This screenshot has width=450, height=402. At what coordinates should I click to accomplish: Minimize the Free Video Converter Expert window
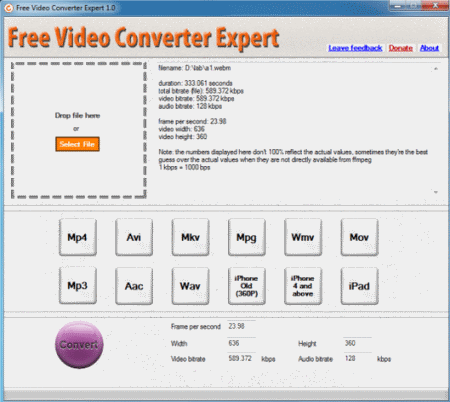pos(397,6)
